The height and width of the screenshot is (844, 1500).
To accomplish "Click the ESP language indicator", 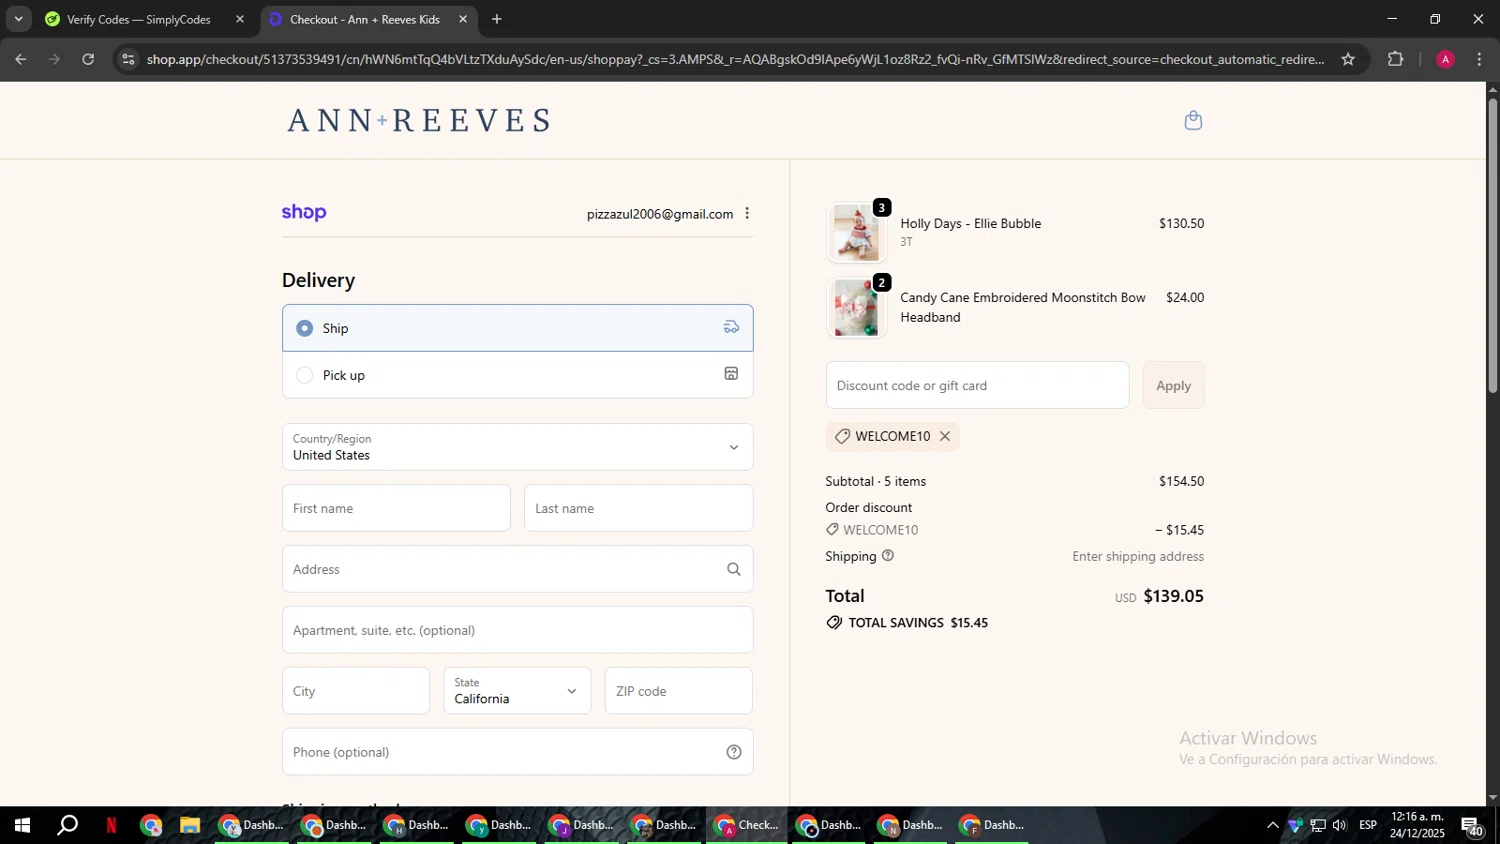I will click(x=1368, y=825).
